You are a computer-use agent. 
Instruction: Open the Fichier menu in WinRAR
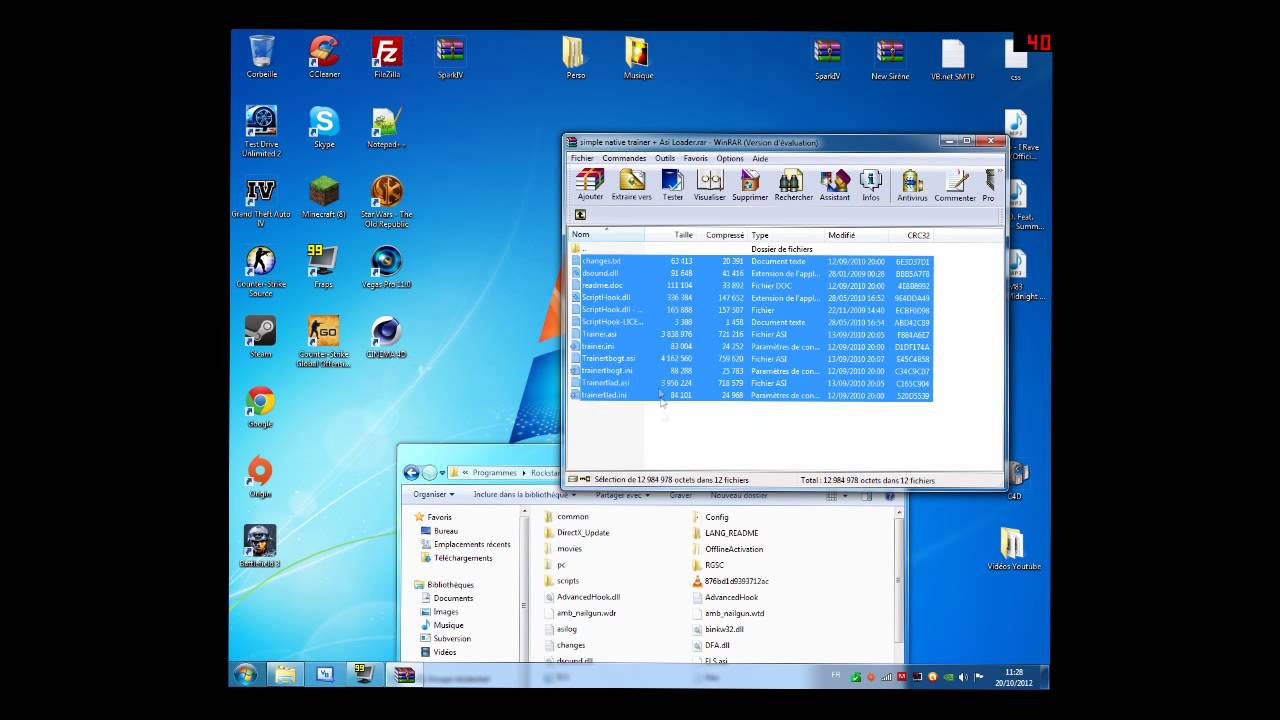[x=582, y=158]
